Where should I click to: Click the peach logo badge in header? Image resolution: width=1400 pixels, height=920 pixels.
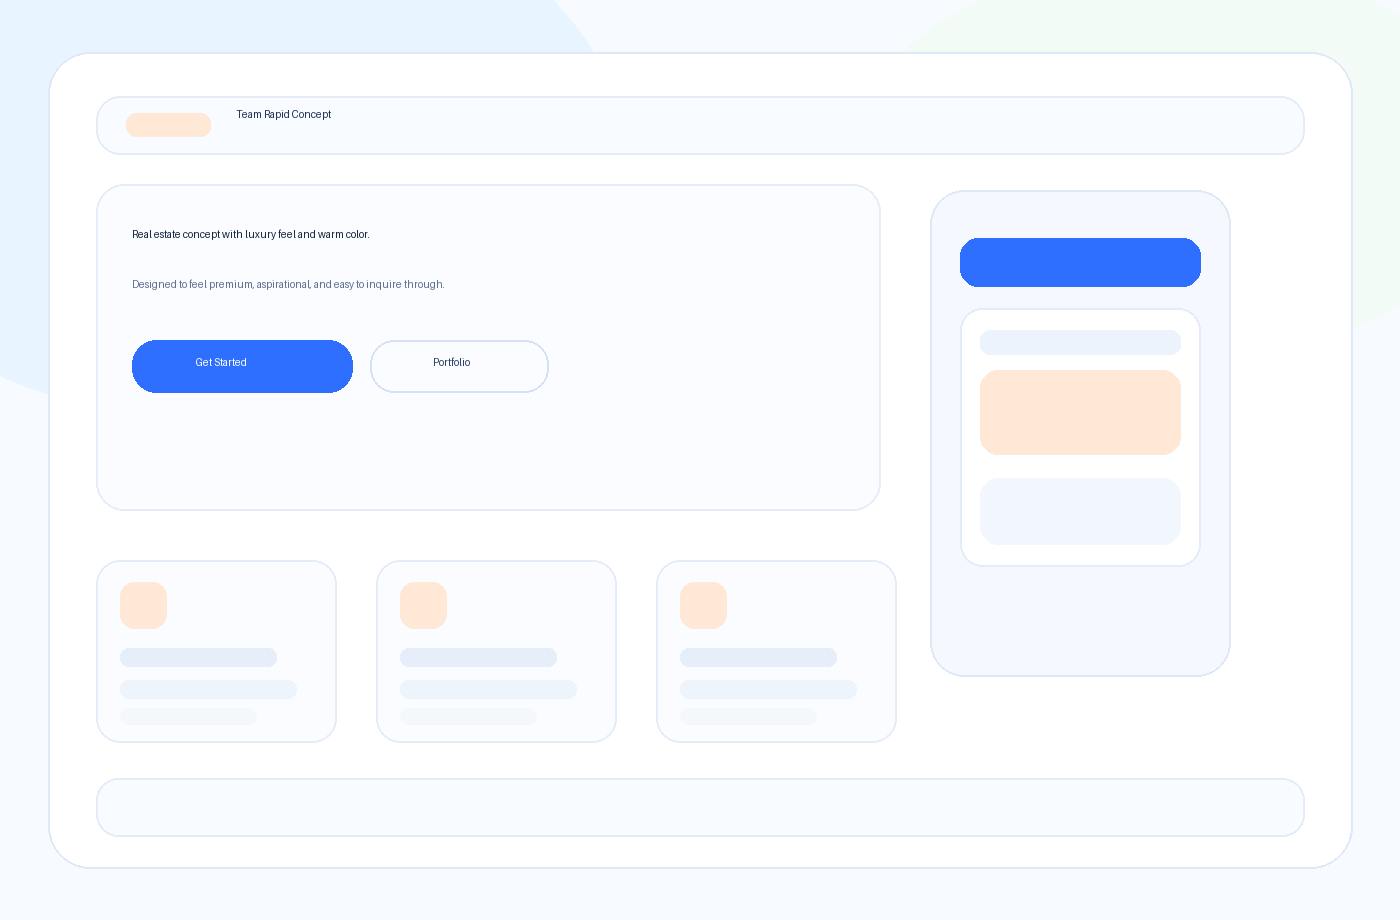tap(168, 125)
